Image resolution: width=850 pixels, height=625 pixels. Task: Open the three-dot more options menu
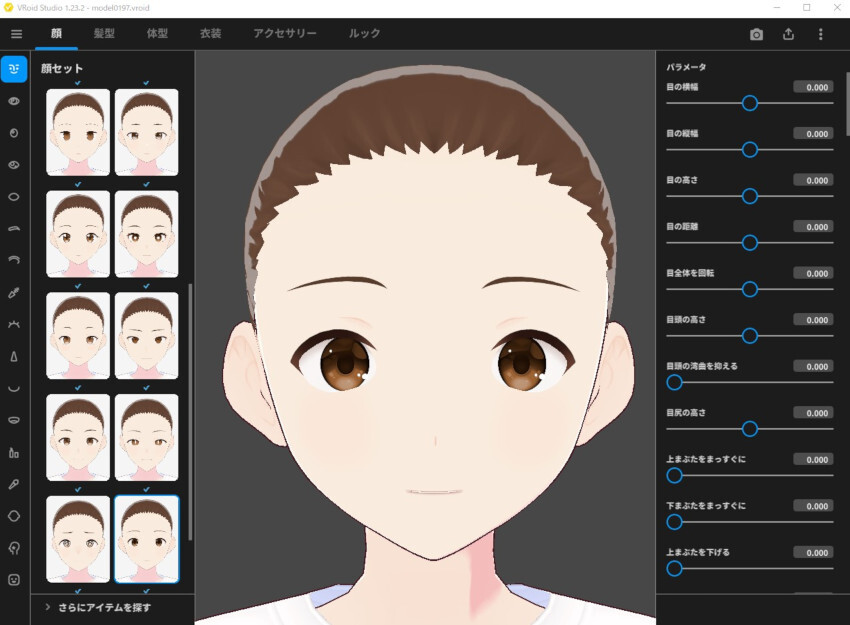820,34
